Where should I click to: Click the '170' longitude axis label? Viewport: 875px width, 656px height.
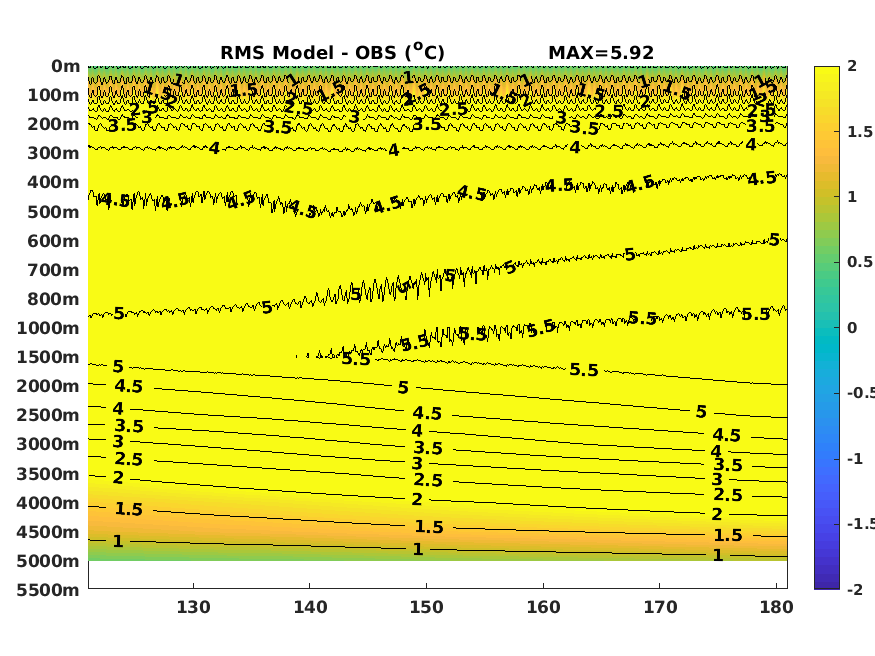[x=660, y=607]
